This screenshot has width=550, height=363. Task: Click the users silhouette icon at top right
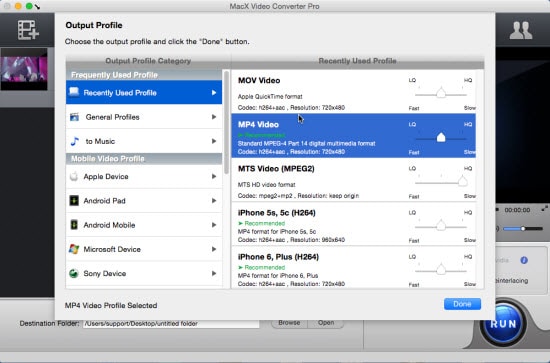[x=521, y=31]
